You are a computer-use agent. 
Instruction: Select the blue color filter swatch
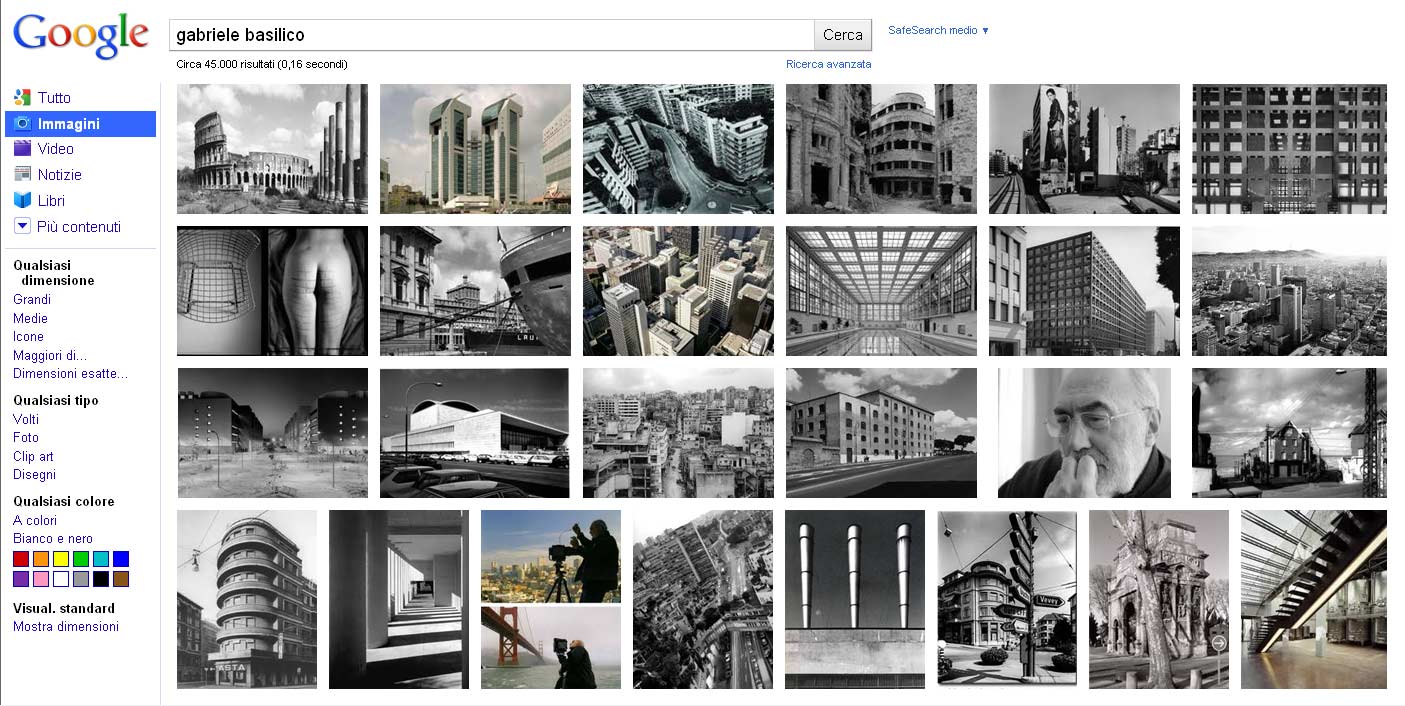click(x=122, y=561)
